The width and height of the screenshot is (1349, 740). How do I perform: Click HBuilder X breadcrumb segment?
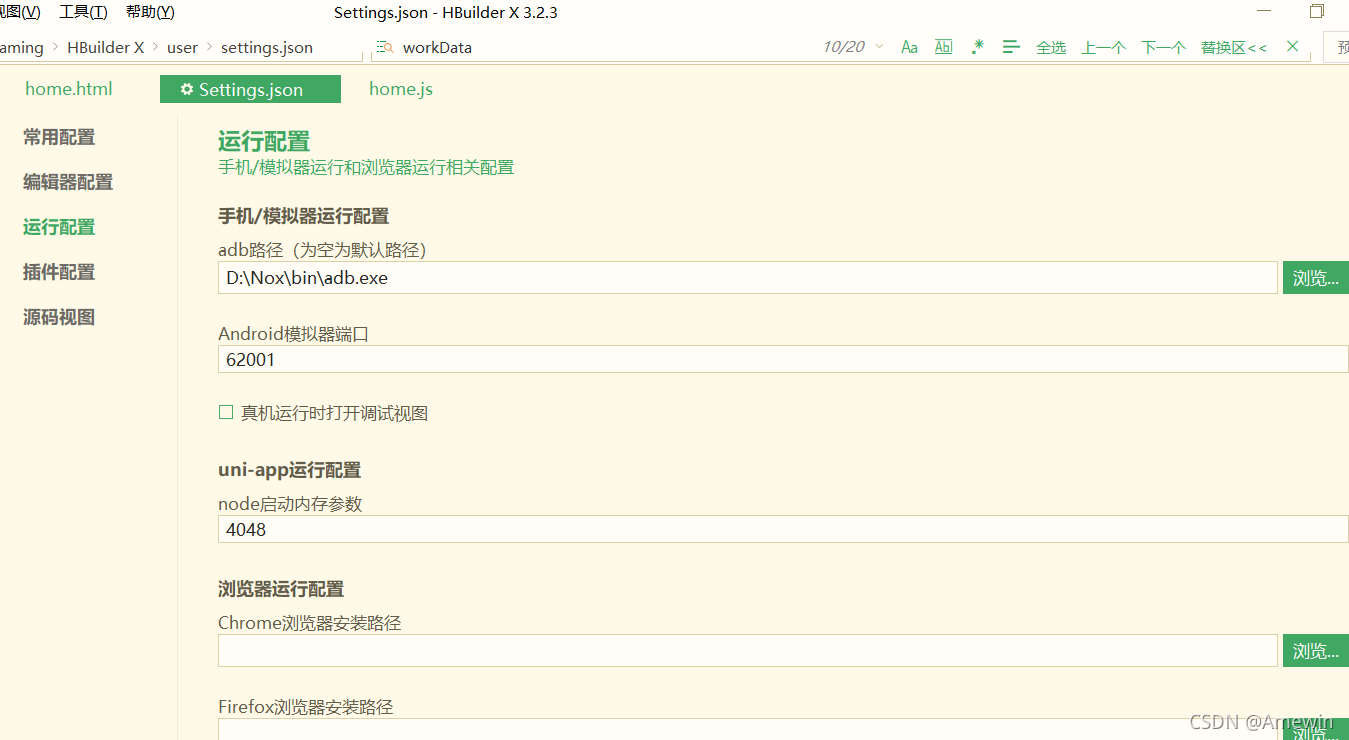point(106,47)
